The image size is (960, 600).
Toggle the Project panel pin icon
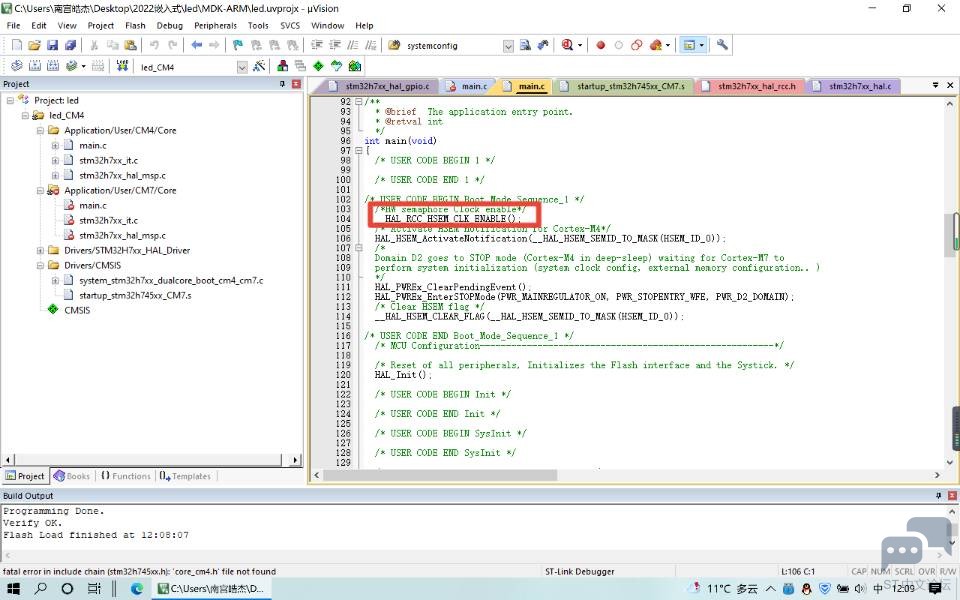pyautogui.click(x=282, y=84)
